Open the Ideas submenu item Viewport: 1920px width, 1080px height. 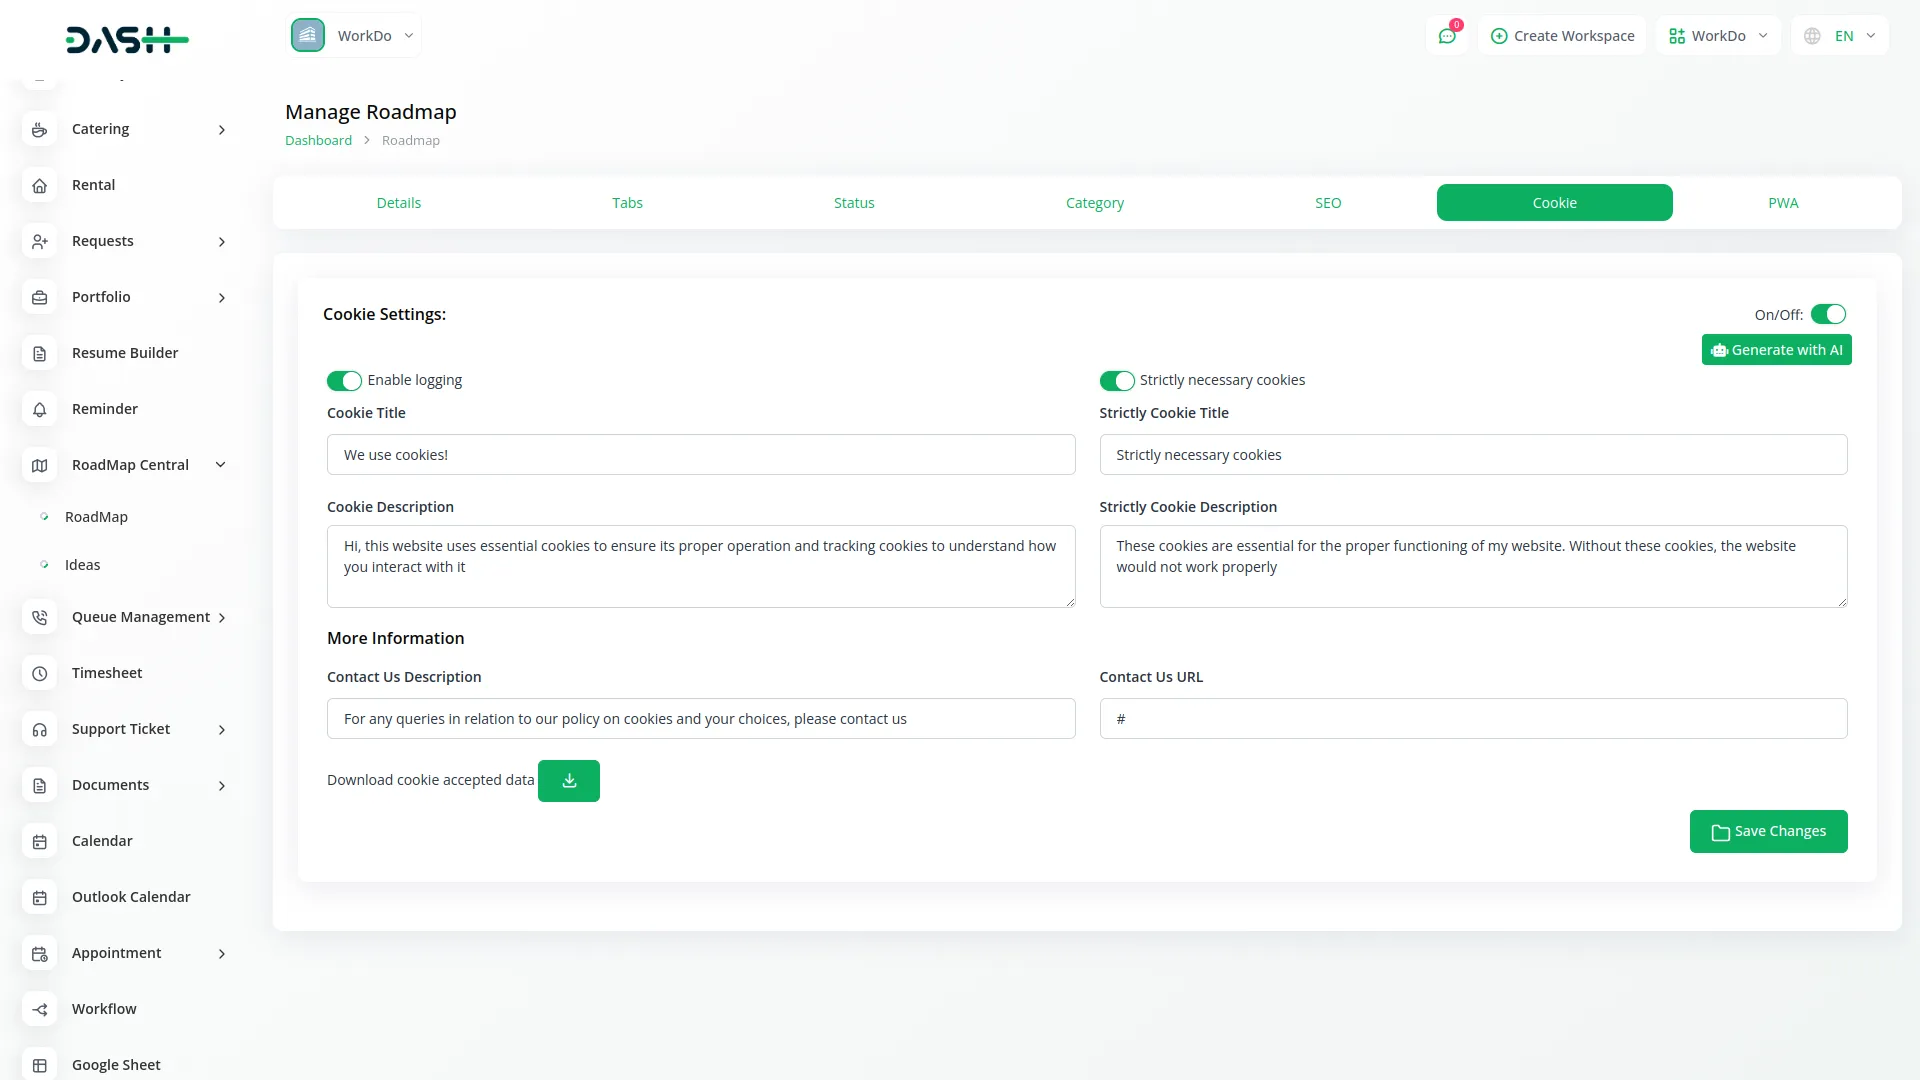click(82, 565)
